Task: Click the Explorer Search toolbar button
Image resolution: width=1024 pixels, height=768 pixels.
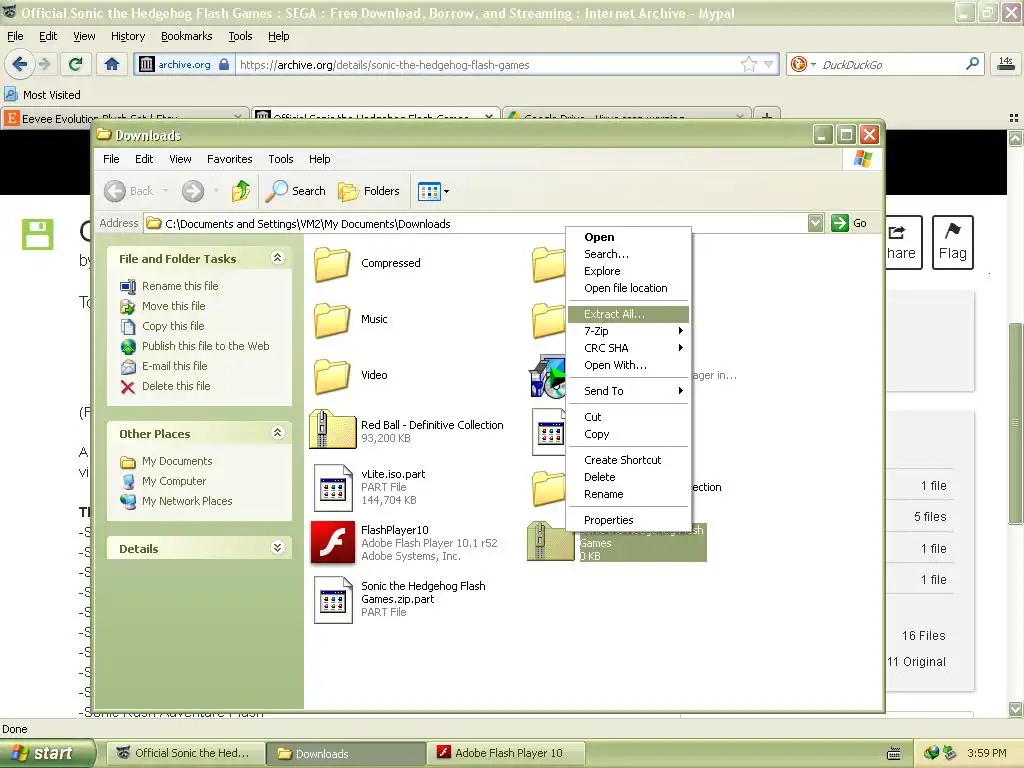Action: point(295,191)
